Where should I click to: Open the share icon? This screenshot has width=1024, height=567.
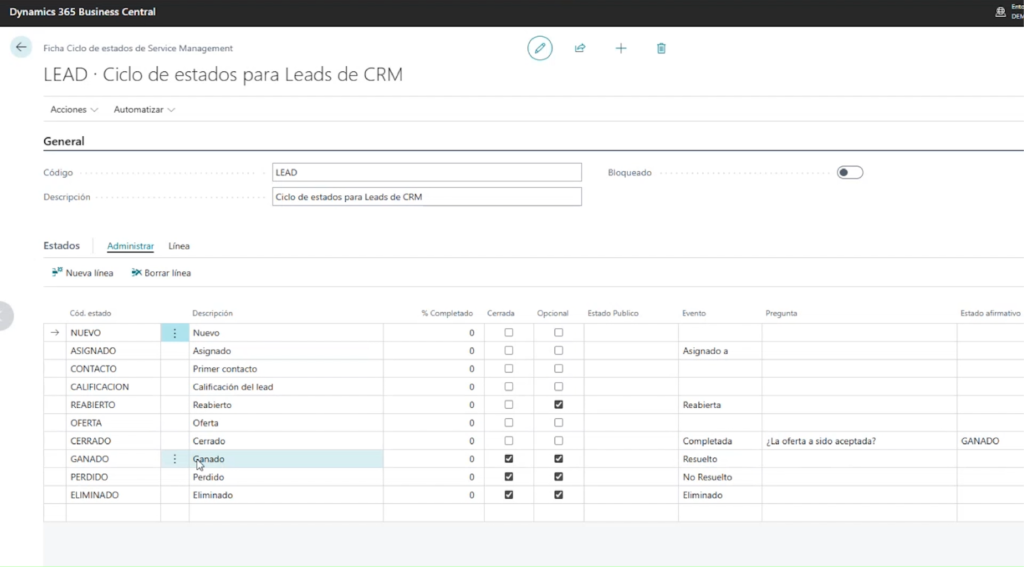coord(580,48)
